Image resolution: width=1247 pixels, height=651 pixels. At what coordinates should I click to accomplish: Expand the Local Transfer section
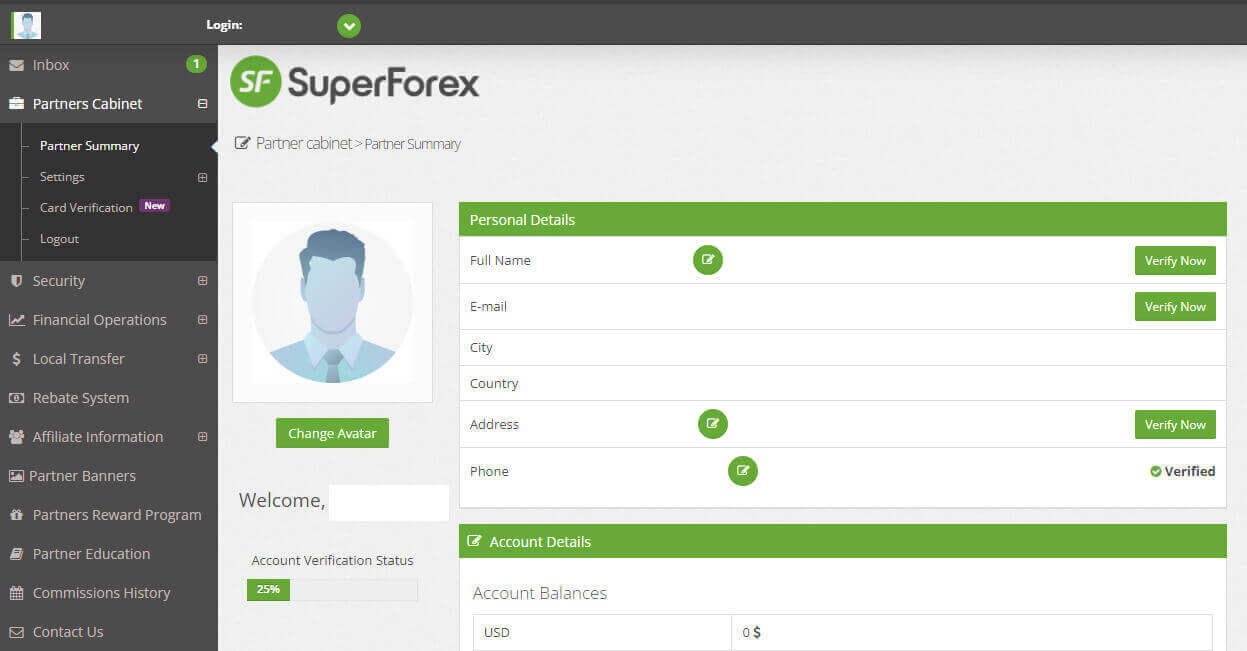203,359
